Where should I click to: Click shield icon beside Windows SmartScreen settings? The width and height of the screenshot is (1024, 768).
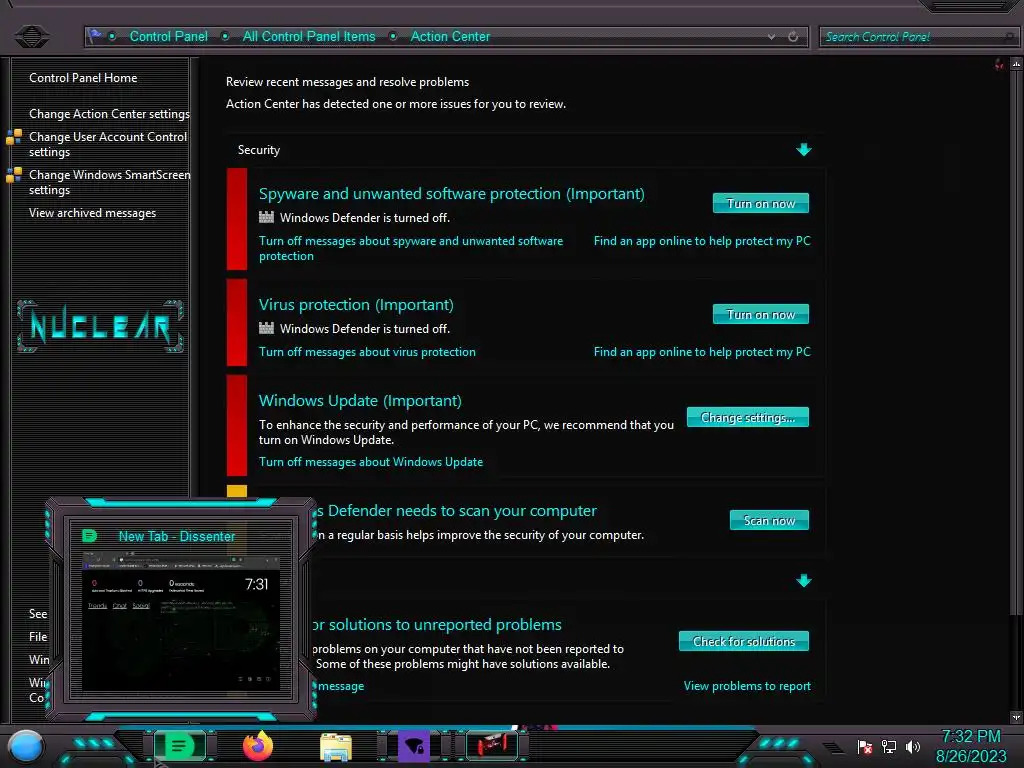[14, 175]
